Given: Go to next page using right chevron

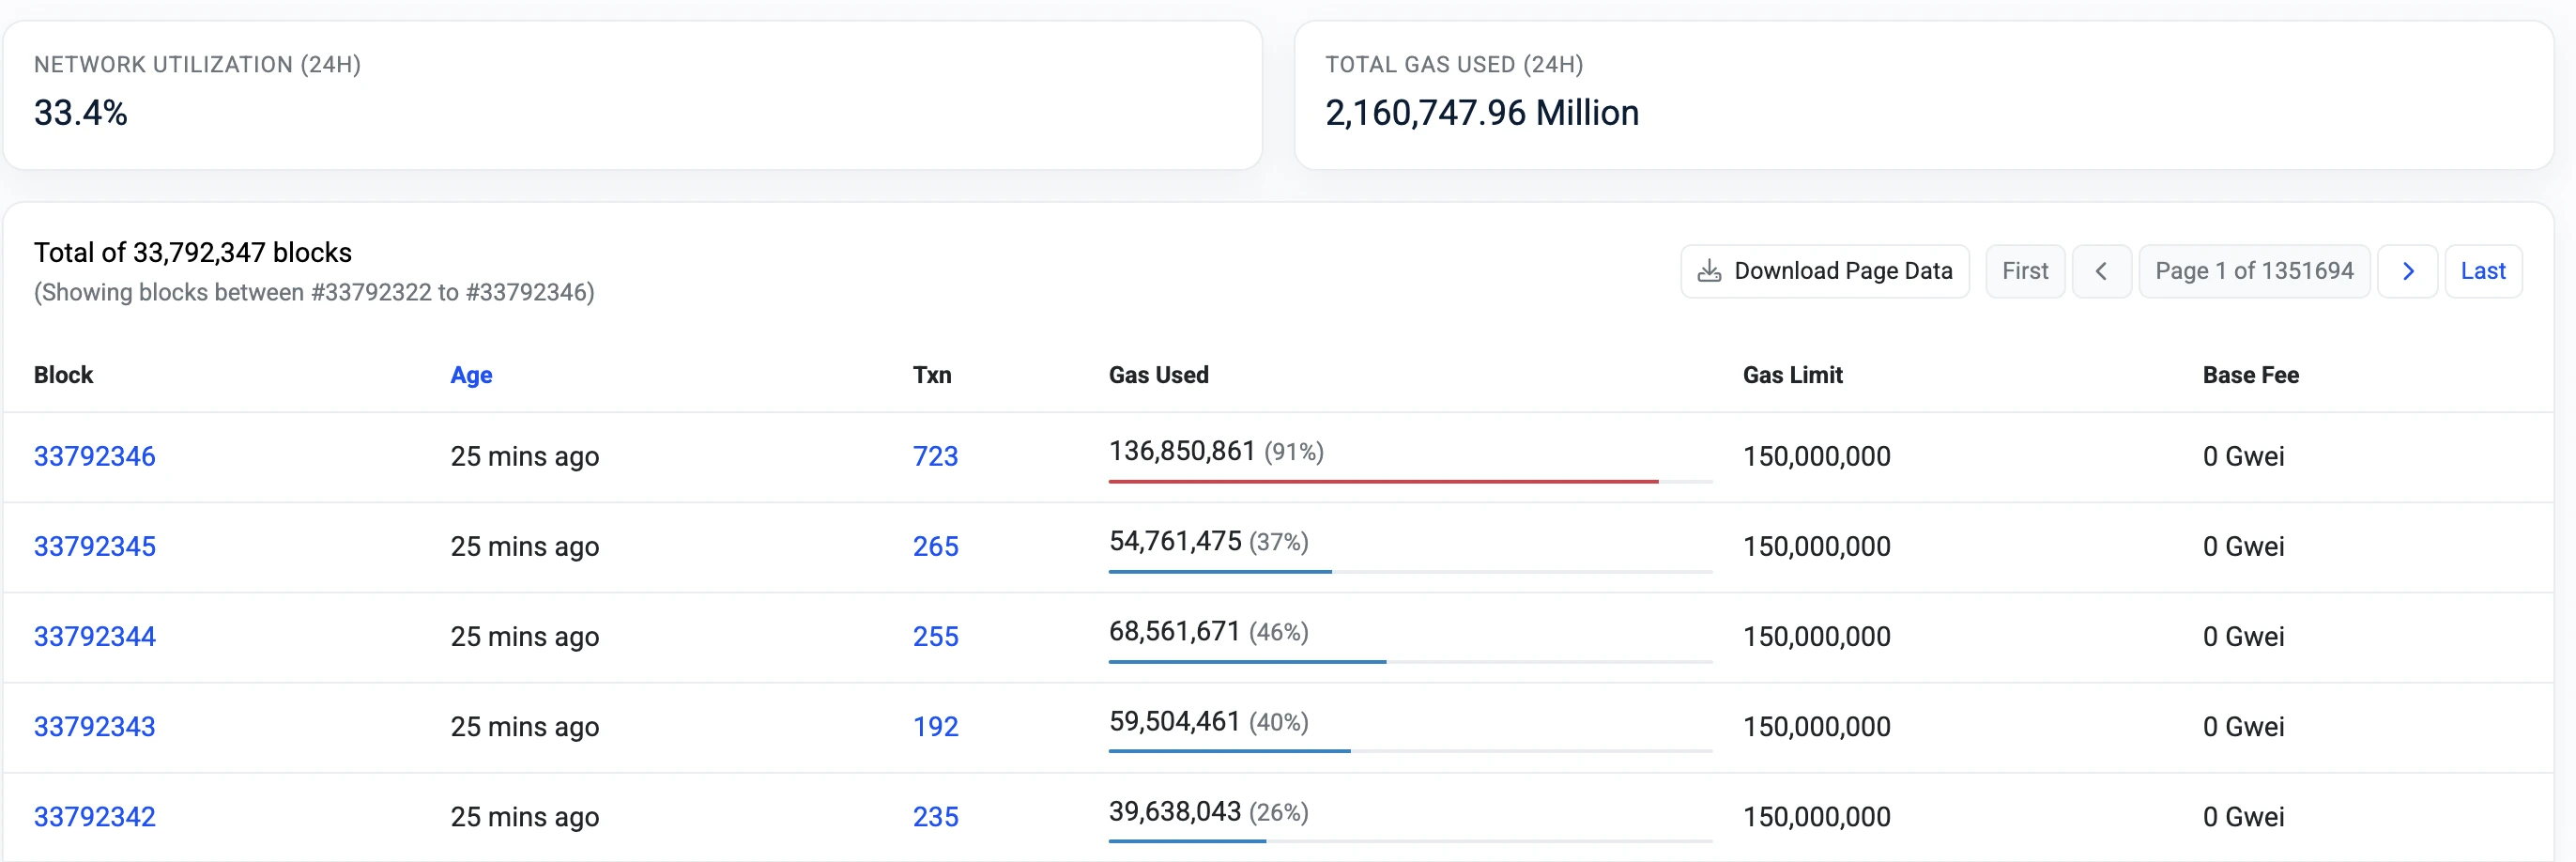Looking at the screenshot, I should pyautogui.click(x=2407, y=271).
